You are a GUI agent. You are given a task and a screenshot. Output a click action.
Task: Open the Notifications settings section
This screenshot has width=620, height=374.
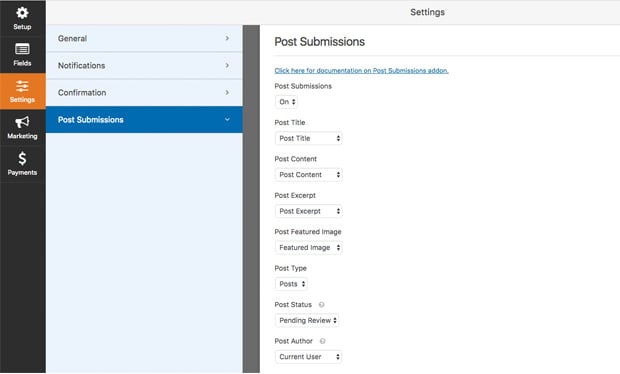click(144, 66)
